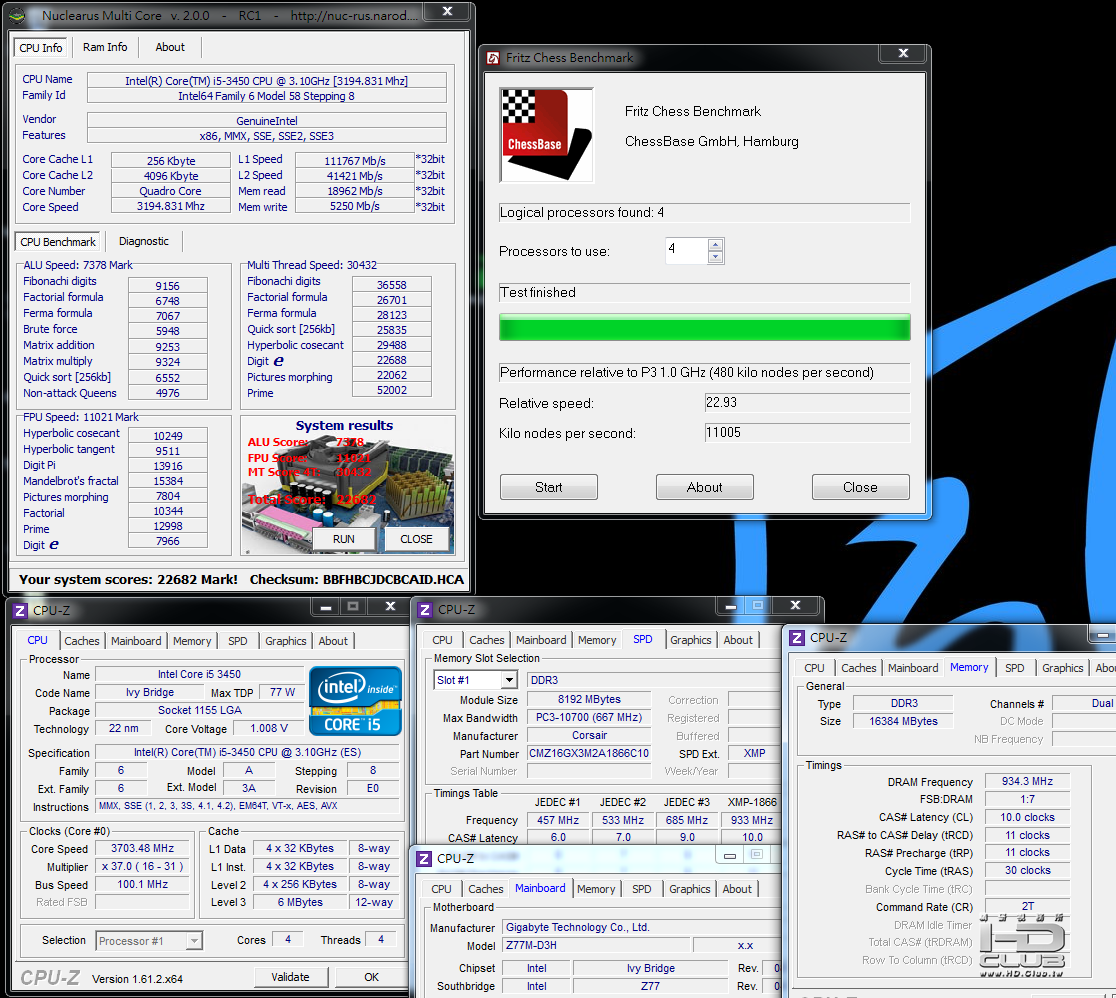The width and height of the screenshot is (1116, 998).
Task: Start the Fritz Chess Benchmark
Action: pyautogui.click(x=549, y=487)
